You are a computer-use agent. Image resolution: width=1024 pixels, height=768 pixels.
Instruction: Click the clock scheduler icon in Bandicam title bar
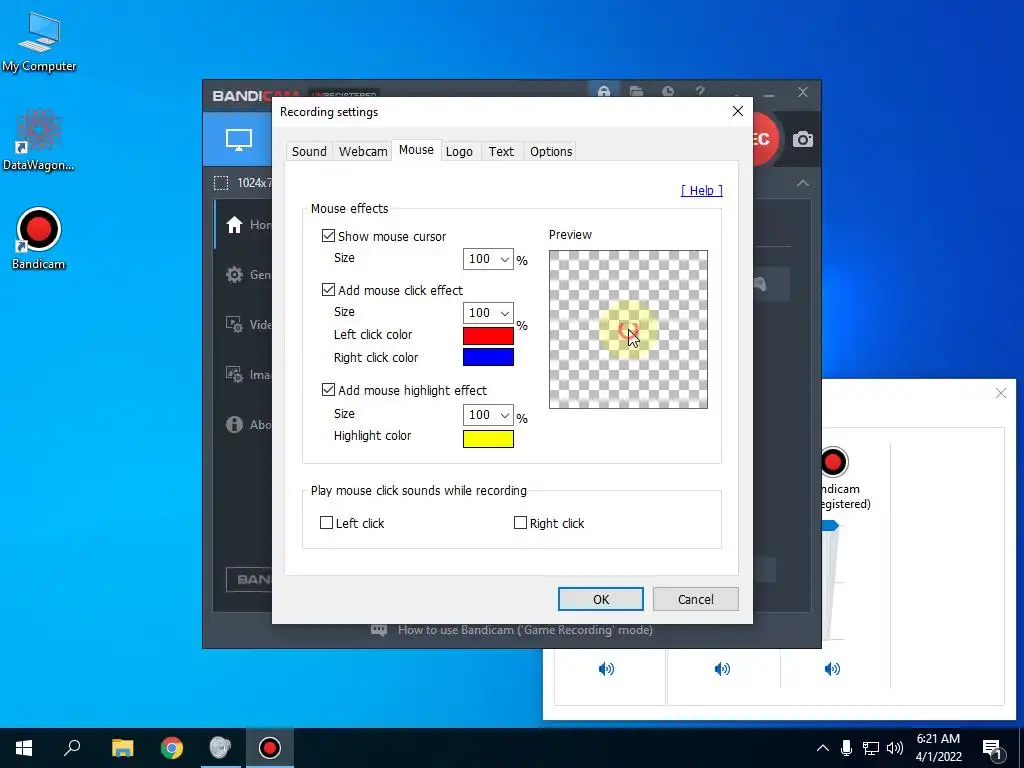click(667, 91)
